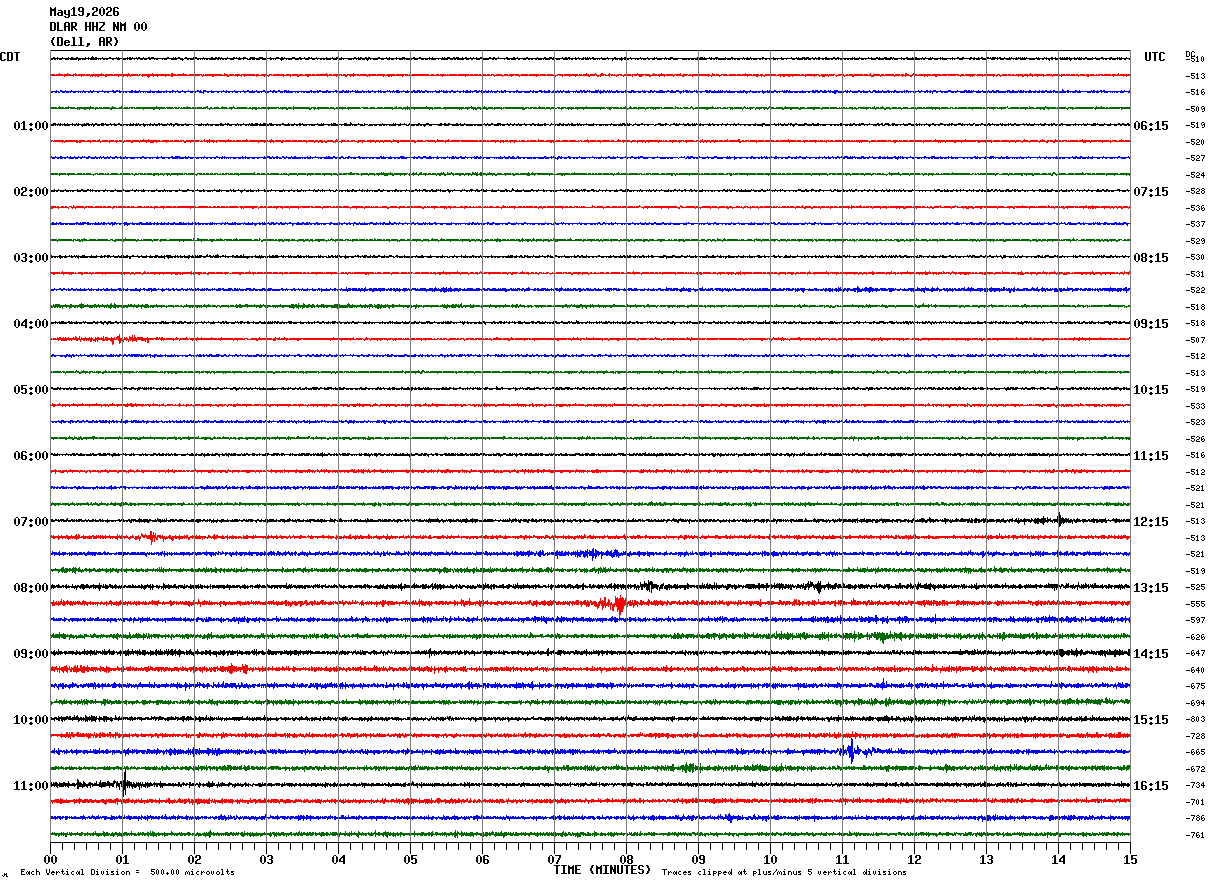Click the DC offset value -507
Viewport: 1210px width, 886px height.
[x=1195, y=341]
